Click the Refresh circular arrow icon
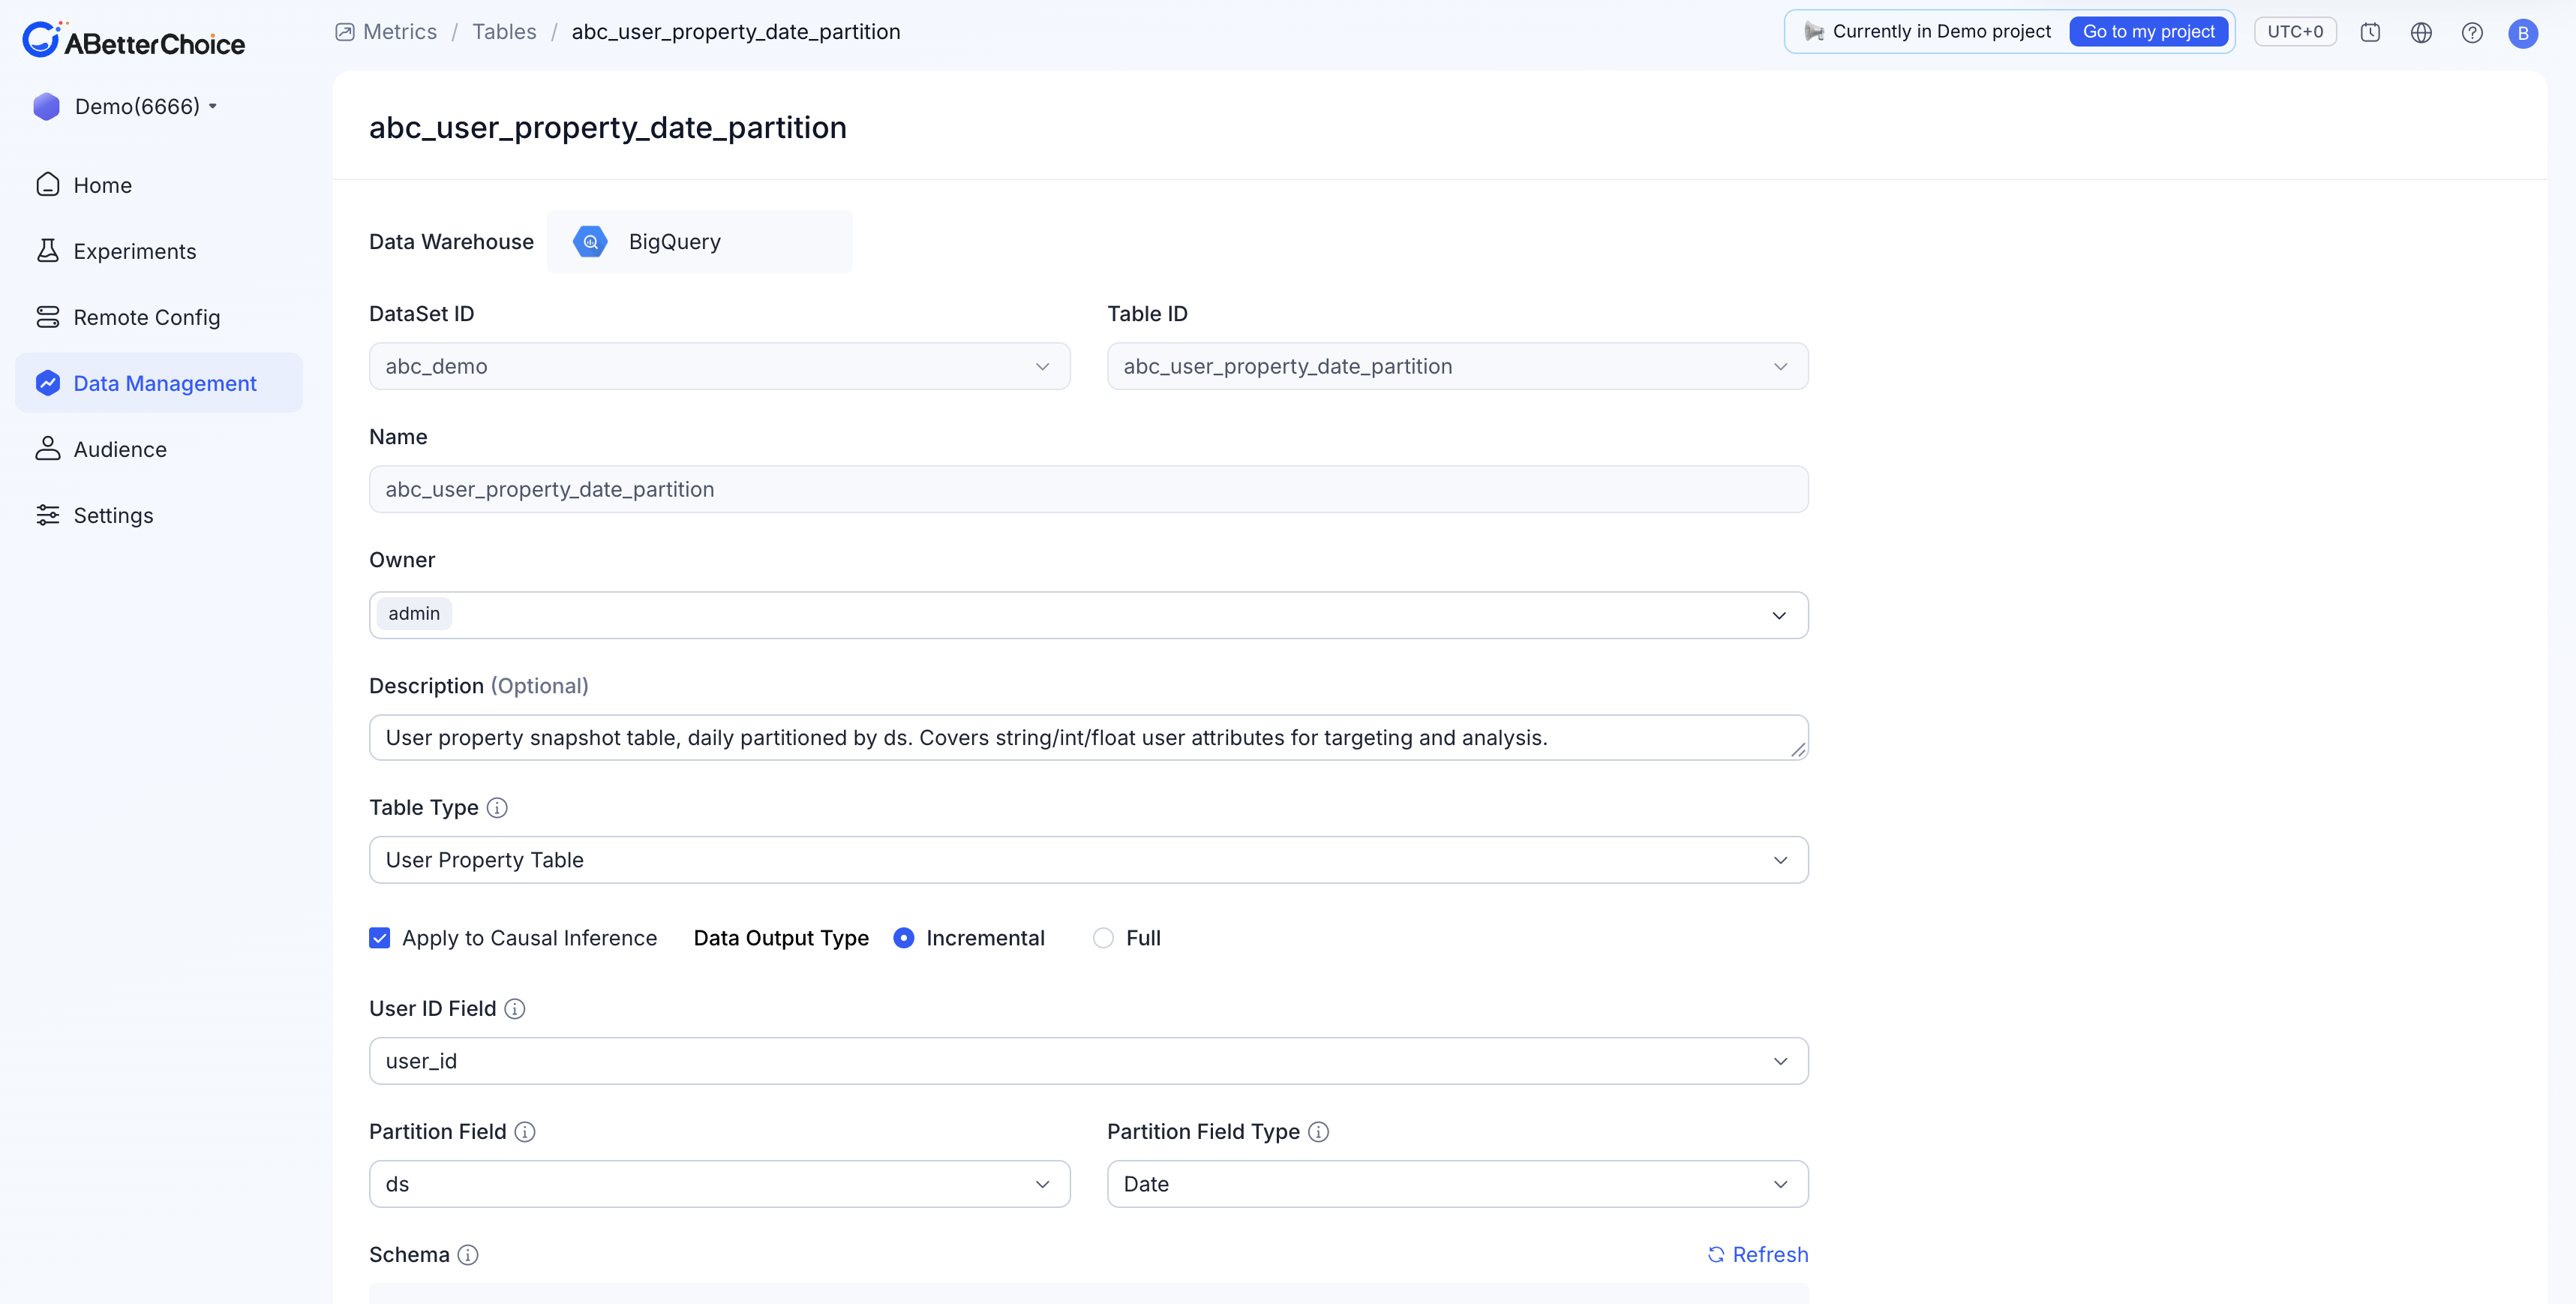 point(1716,1255)
